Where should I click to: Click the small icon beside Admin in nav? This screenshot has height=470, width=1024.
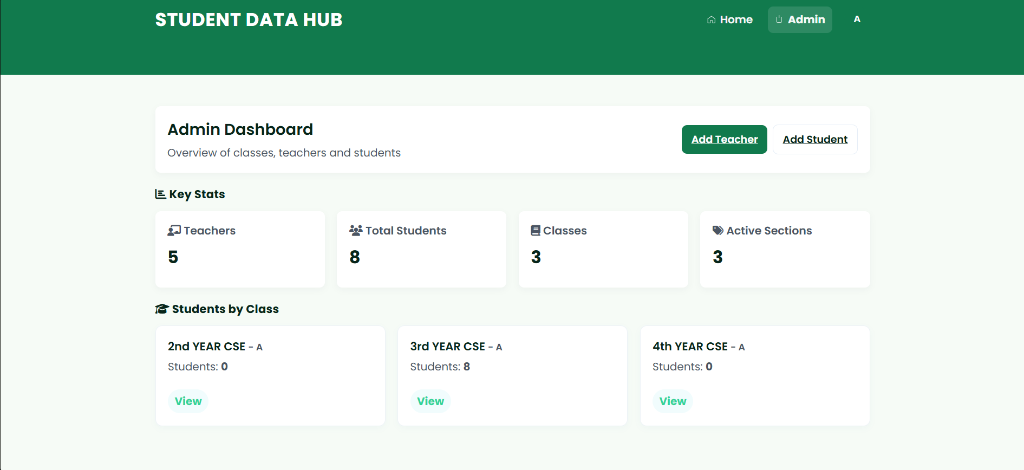pyautogui.click(x=778, y=20)
